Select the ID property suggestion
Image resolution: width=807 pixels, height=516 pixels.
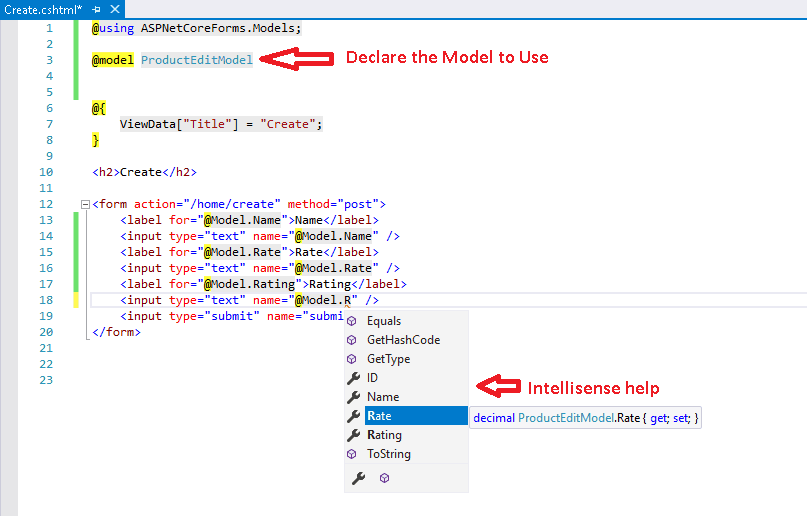(373, 378)
